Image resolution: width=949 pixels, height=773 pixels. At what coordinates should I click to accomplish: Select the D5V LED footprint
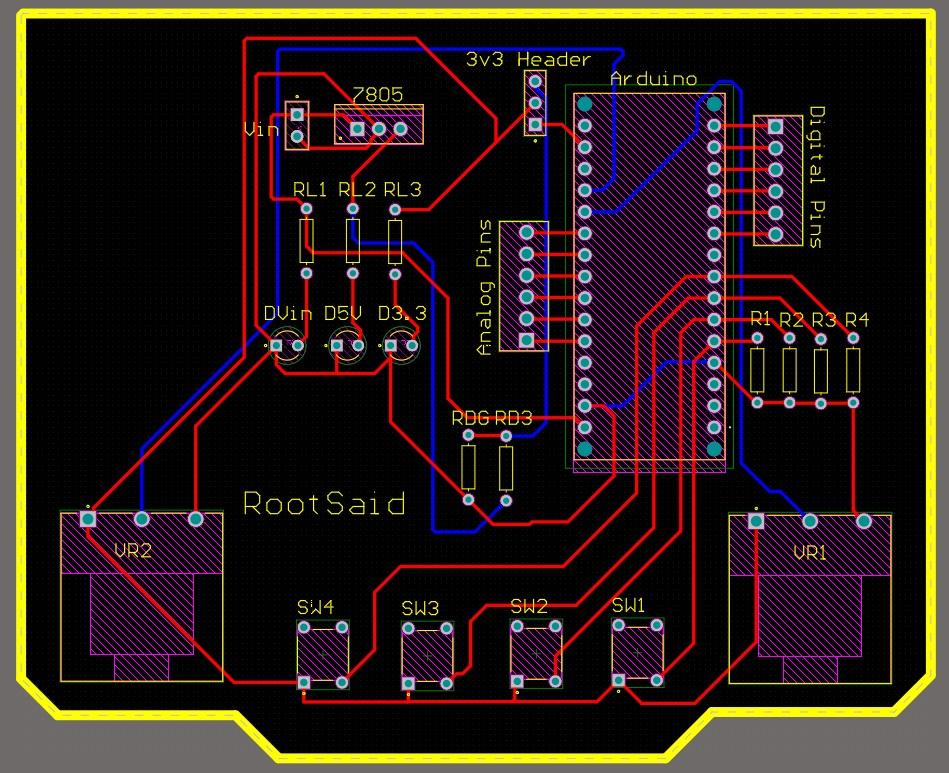point(346,346)
